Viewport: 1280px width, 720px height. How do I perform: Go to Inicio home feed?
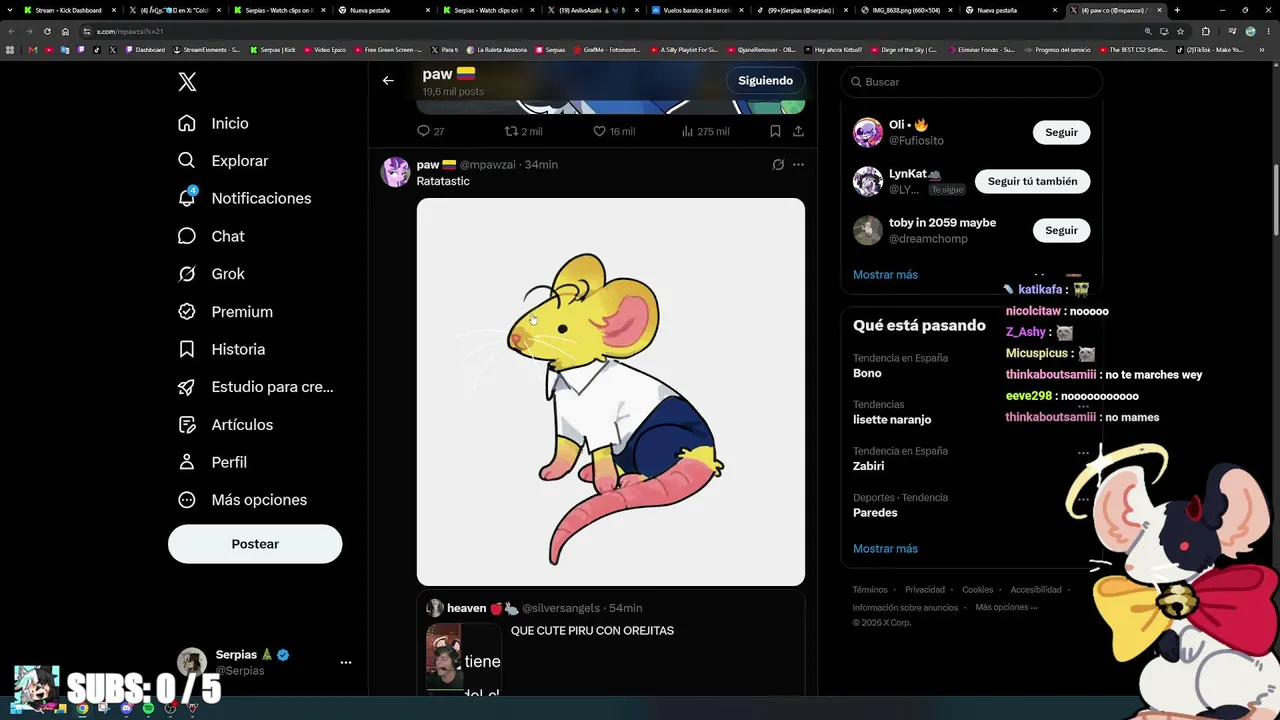pos(213,123)
